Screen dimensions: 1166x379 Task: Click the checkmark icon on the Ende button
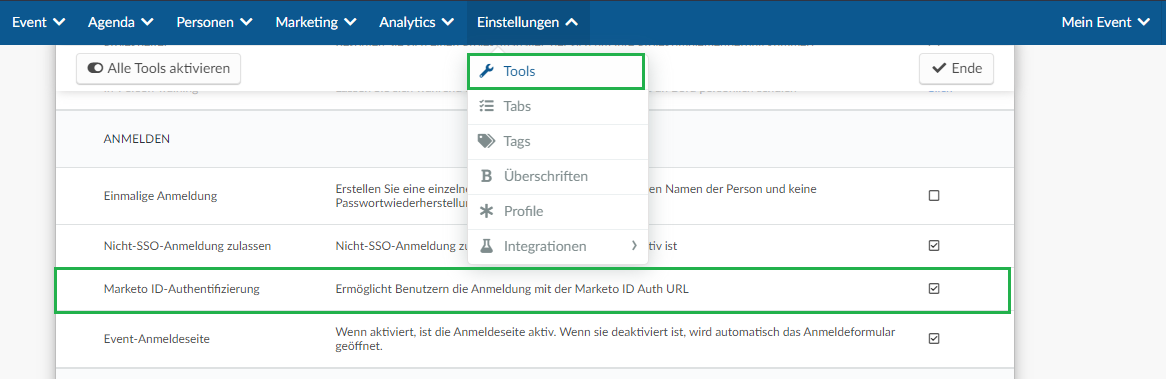(x=938, y=68)
